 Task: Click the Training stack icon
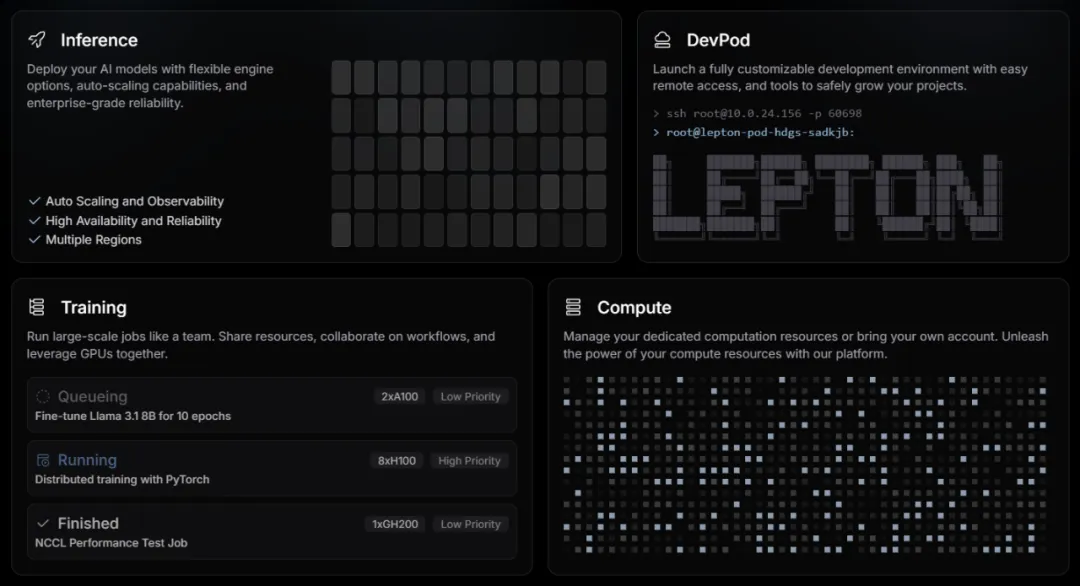coord(37,307)
